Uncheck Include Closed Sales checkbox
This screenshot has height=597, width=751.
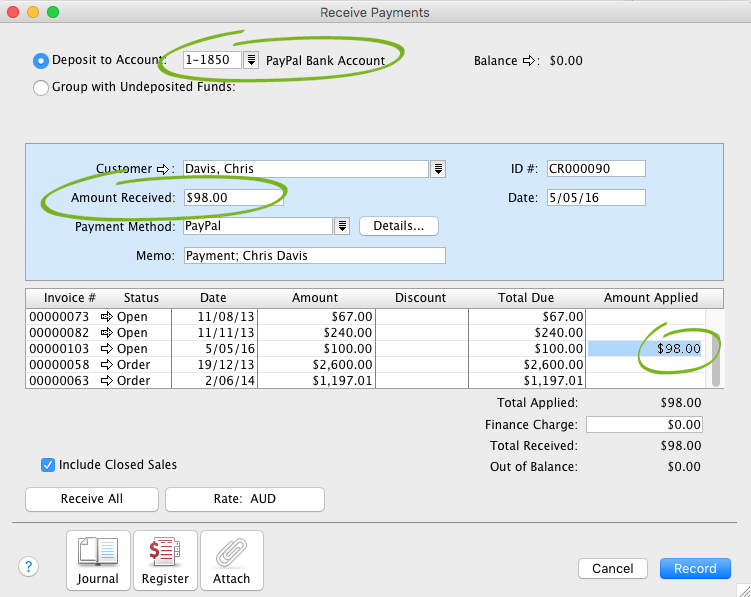[48, 465]
